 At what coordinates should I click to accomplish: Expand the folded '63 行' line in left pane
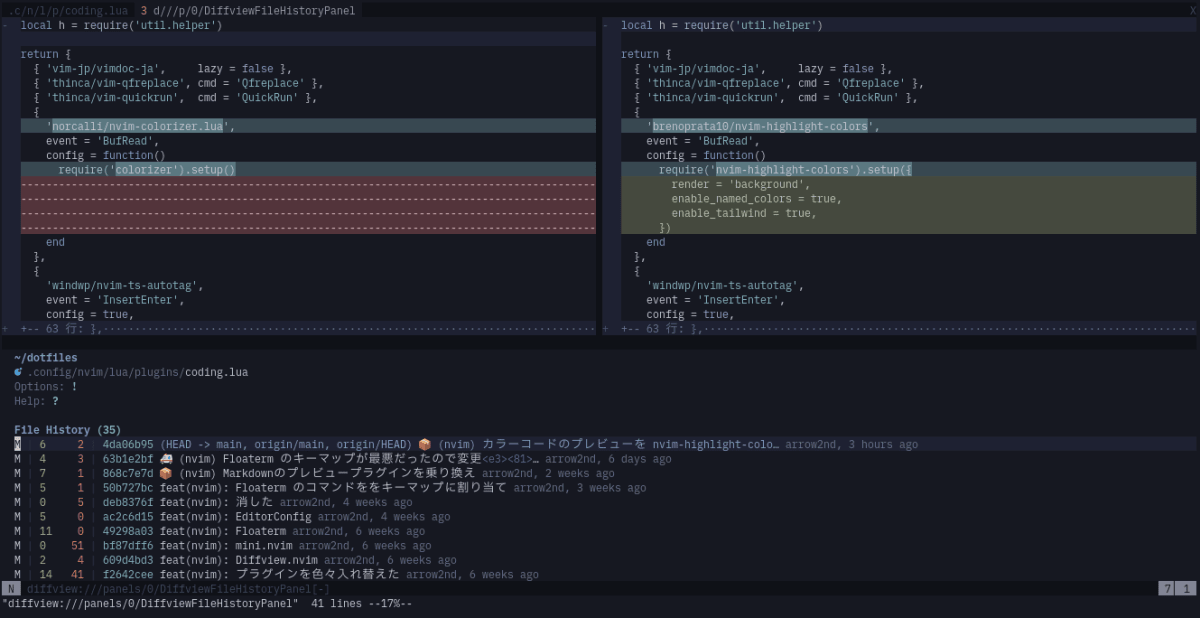[308, 328]
